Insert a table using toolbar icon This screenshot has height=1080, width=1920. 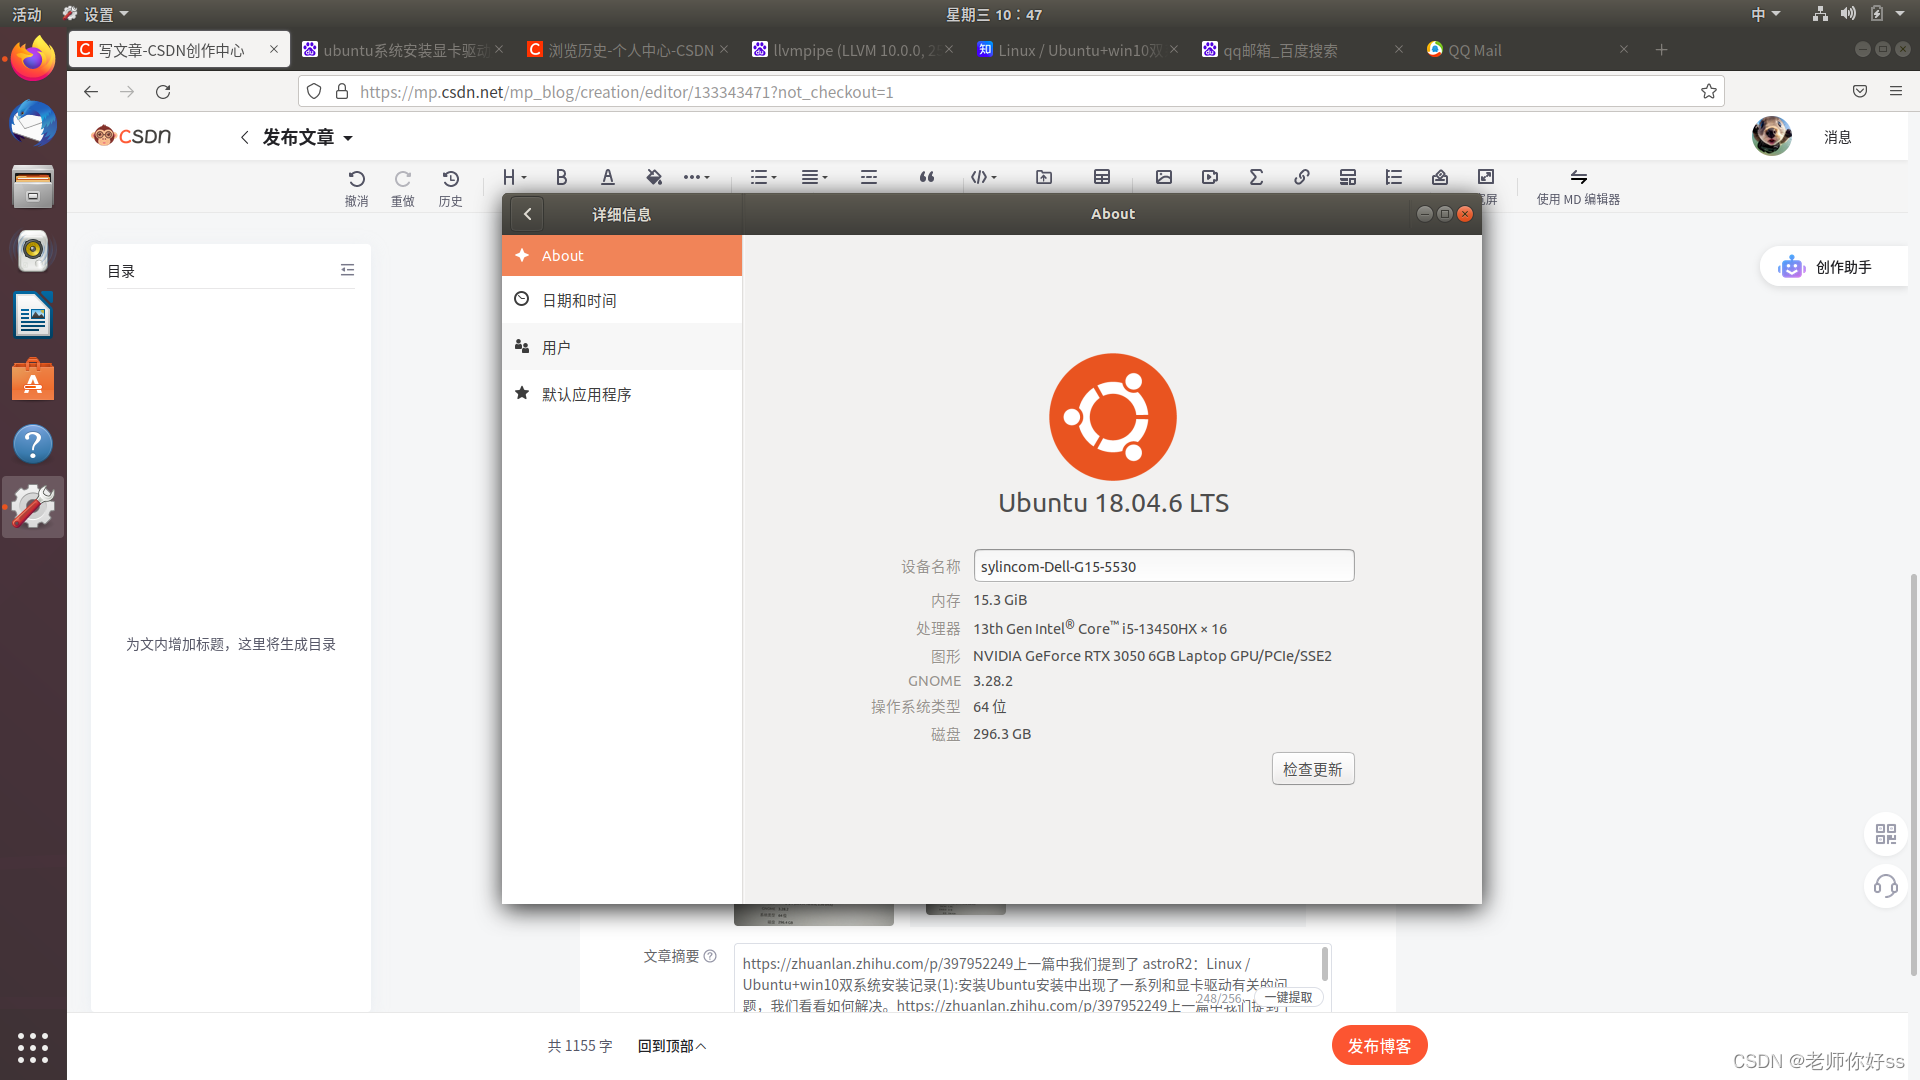pos(1102,177)
